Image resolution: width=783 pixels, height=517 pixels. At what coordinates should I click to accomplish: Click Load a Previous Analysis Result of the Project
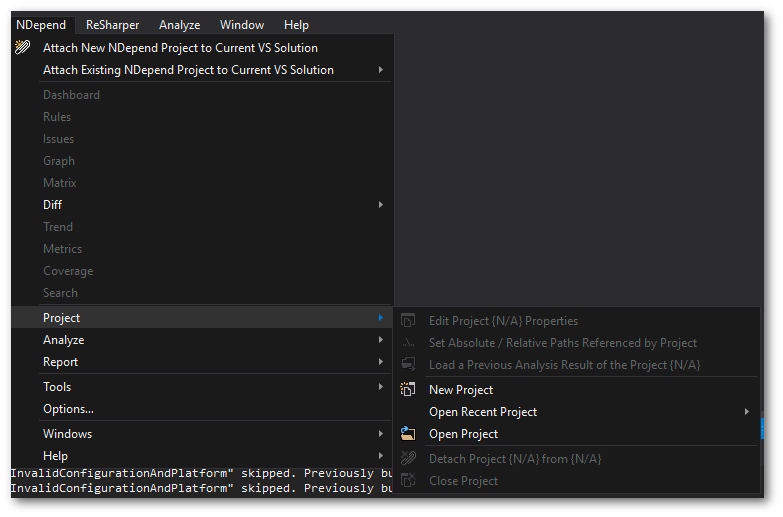click(577, 365)
